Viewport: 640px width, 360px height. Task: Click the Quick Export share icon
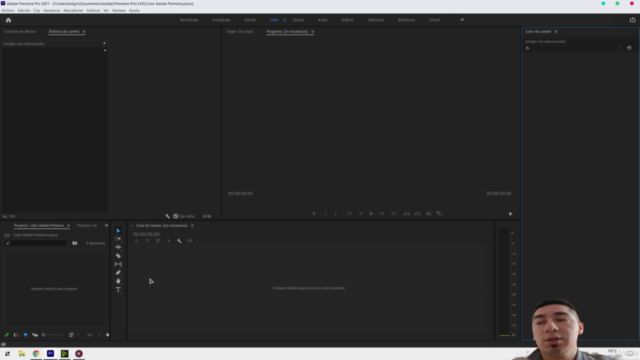tap(632, 20)
